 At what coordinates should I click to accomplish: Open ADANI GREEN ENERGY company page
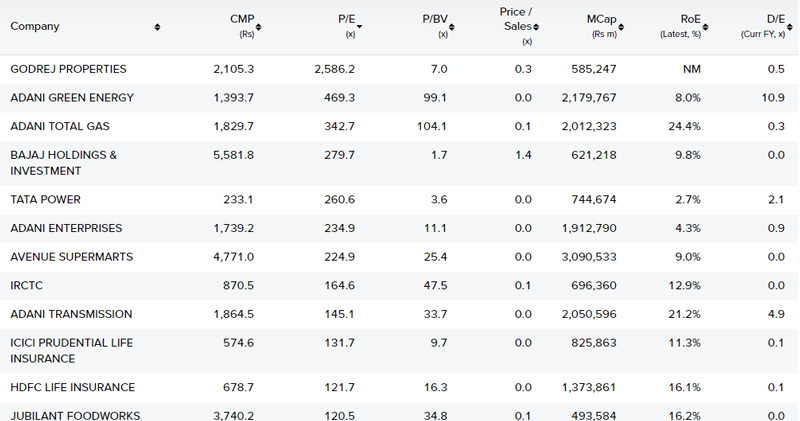point(72,97)
